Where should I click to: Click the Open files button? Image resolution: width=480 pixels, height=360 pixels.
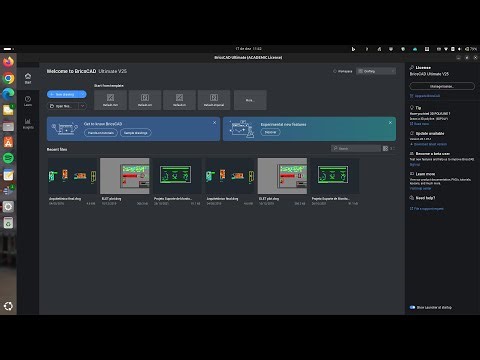coord(63,106)
